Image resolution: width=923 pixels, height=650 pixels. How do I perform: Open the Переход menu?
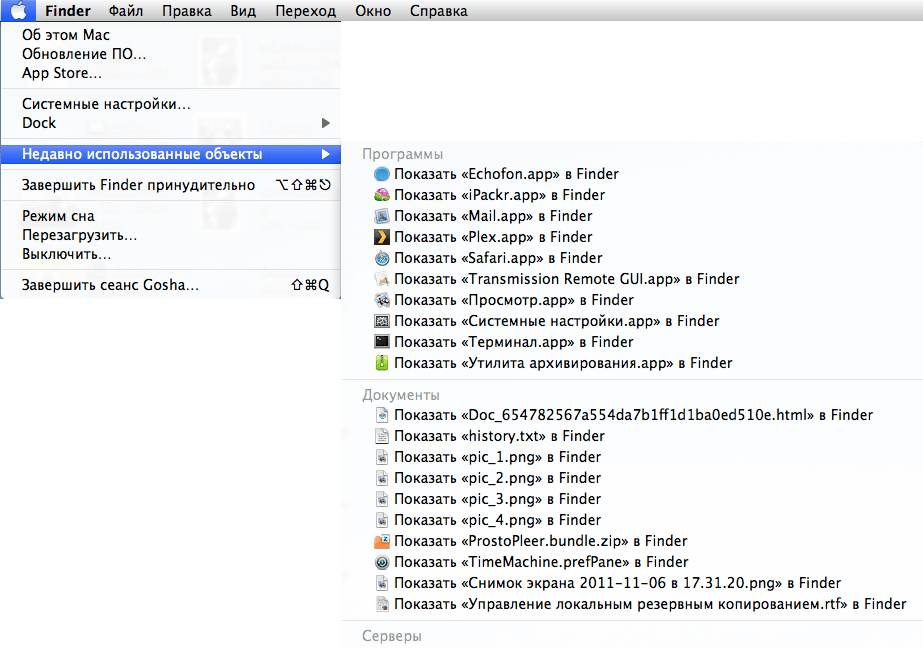(x=306, y=11)
